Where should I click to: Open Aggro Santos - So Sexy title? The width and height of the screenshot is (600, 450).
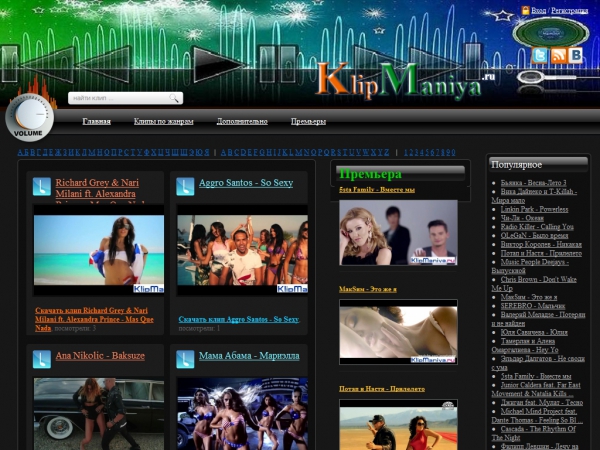246,183
